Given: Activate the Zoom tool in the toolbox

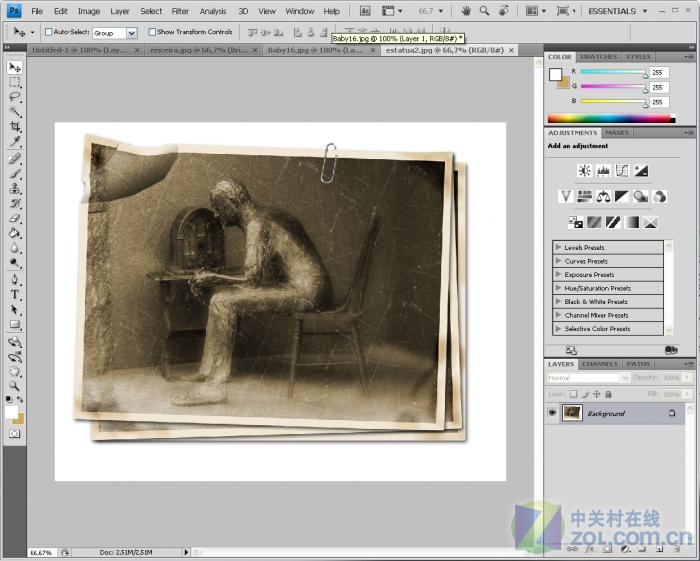Looking at the screenshot, I should [x=15, y=385].
